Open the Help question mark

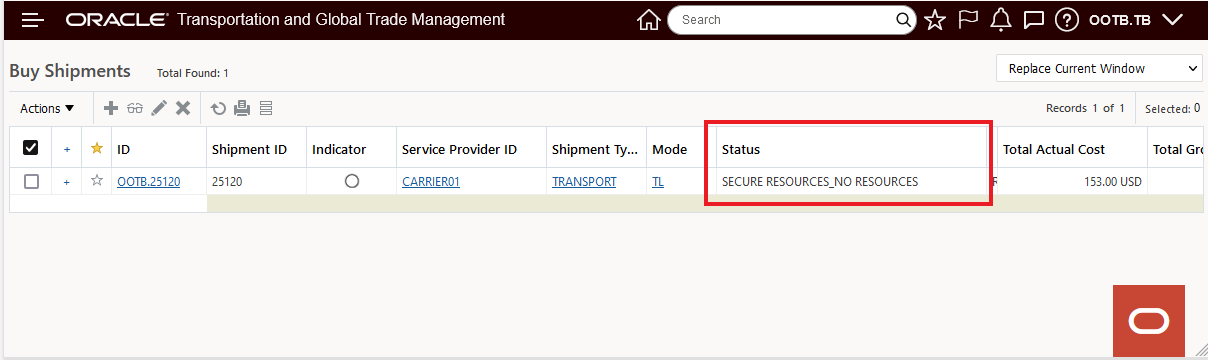1067,20
